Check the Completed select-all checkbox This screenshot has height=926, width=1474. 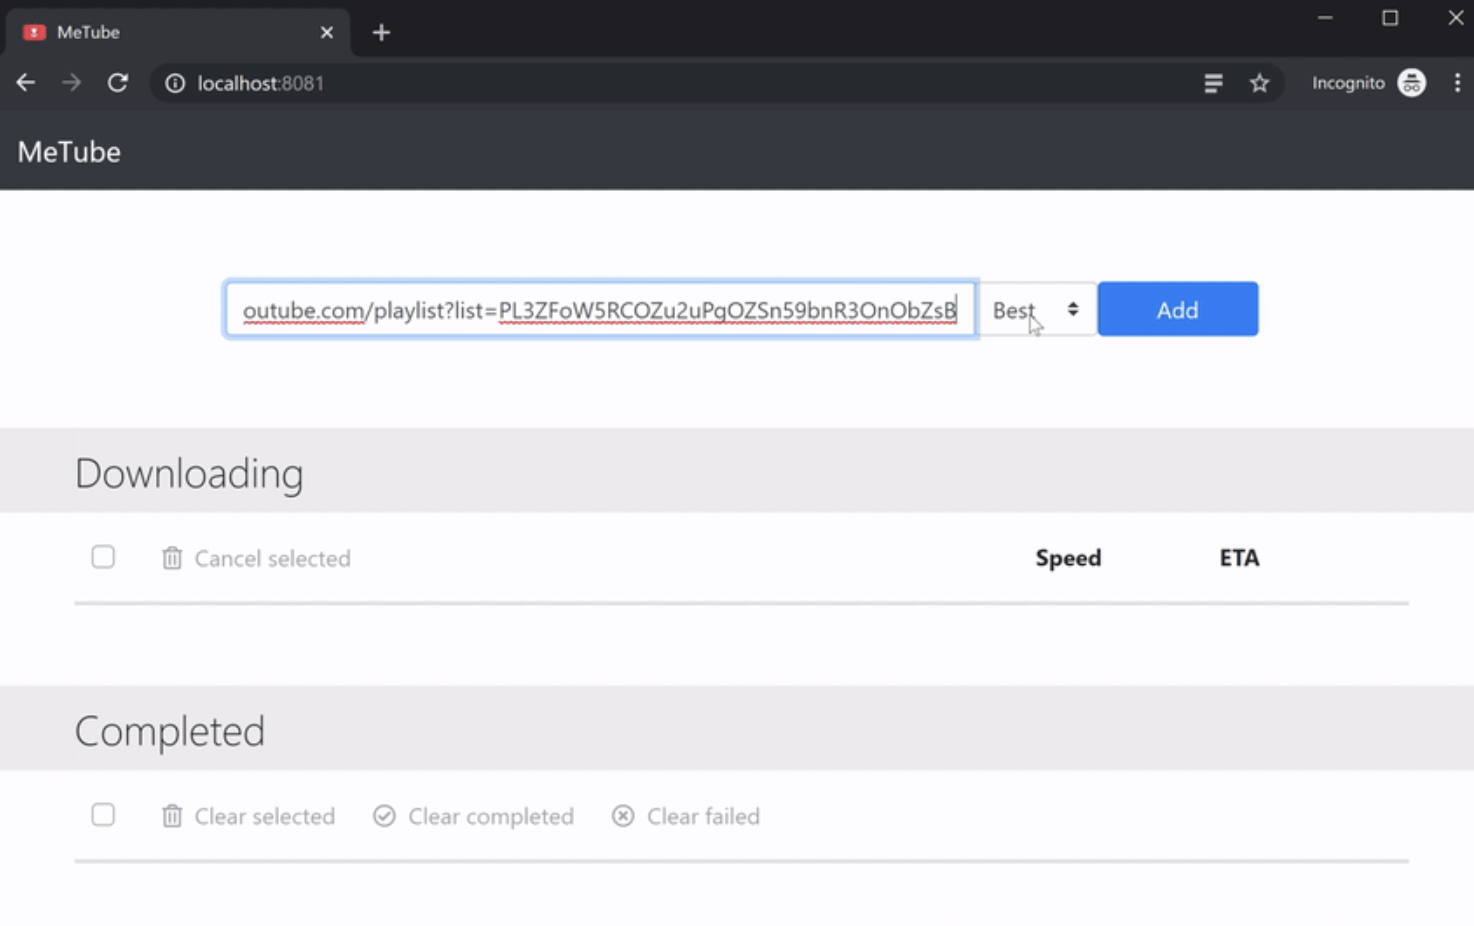(x=103, y=815)
